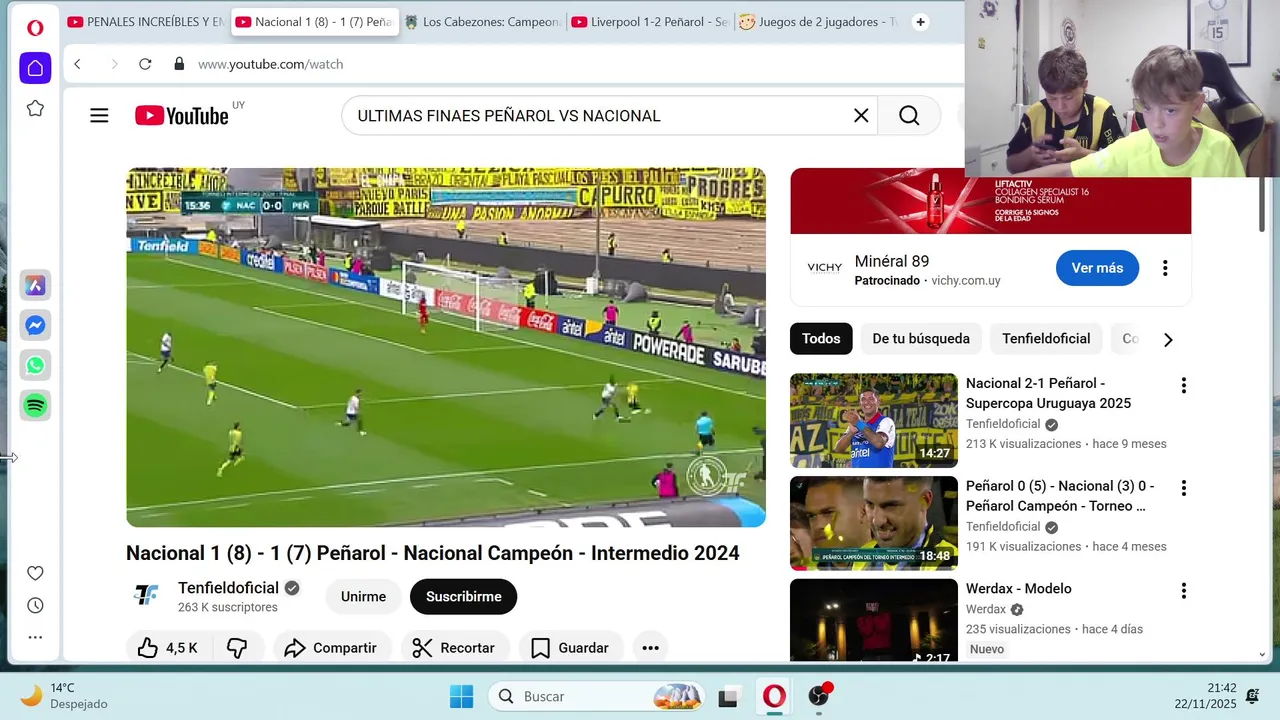Open the taskbar clock 21:42
Screen dimensions: 1280x720
[x=1205, y=696]
